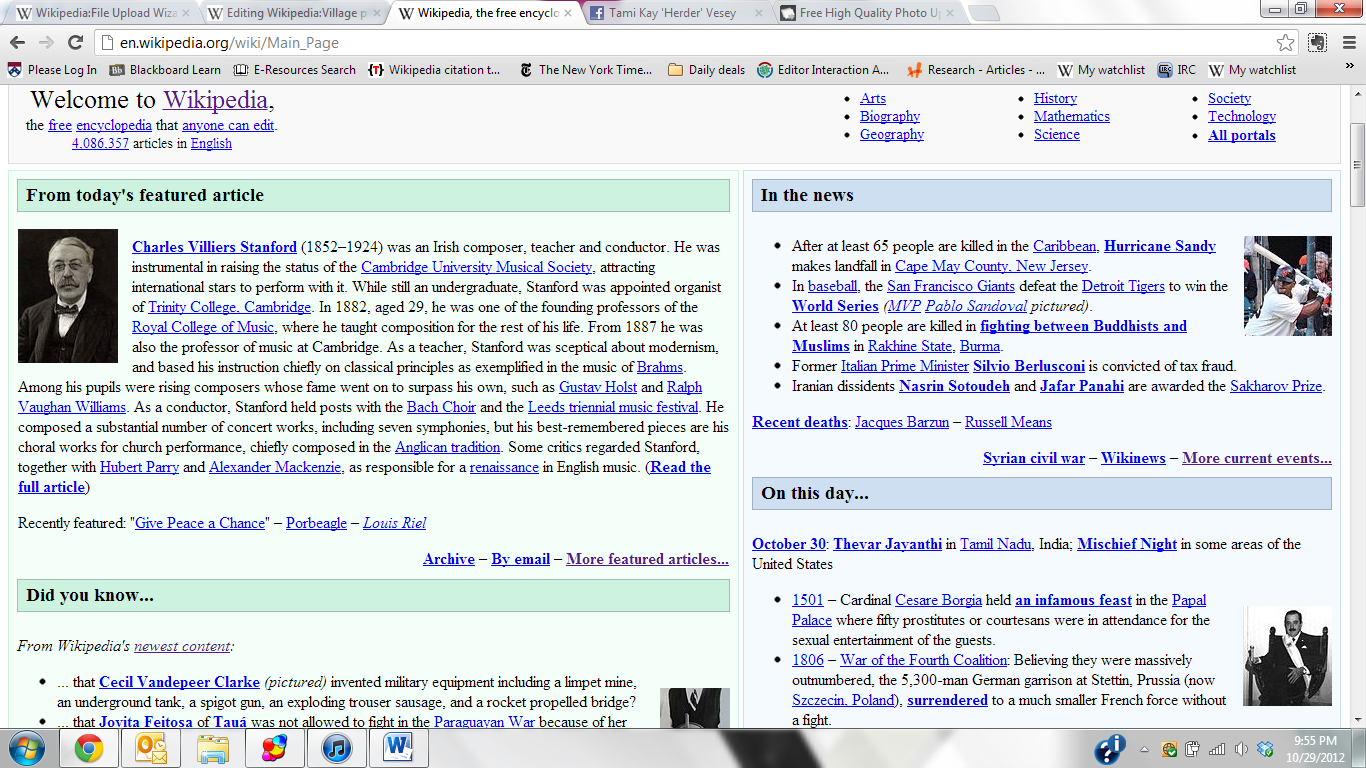Open the Hurricane Sandy article link
The width and height of the screenshot is (1366, 768).
[x=1159, y=246]
